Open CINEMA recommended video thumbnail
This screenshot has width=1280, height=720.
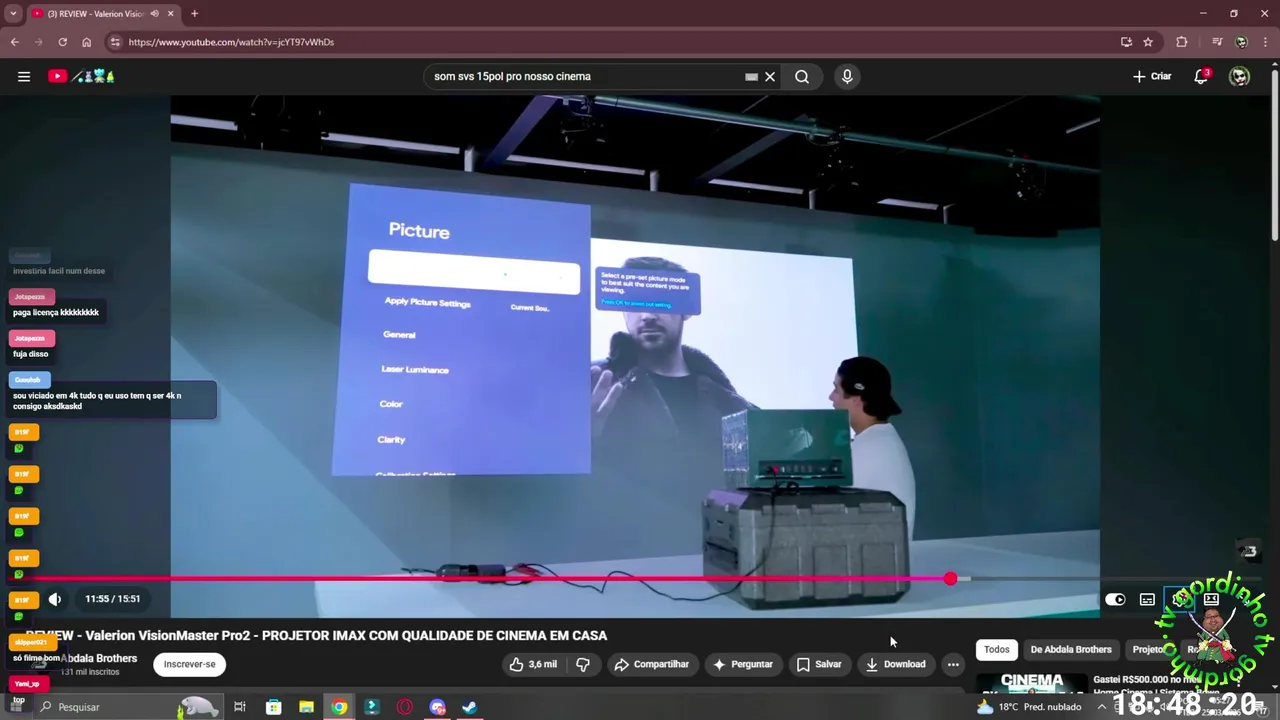pyautogui.click(x=1031, y=684)
